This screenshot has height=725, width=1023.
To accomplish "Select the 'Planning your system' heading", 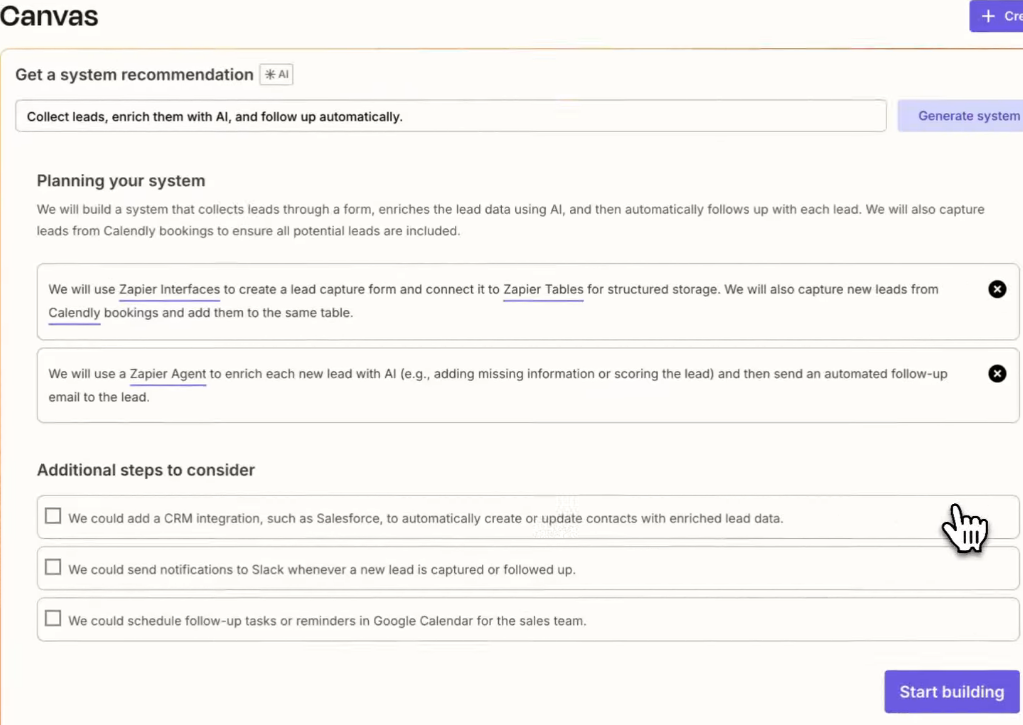I will tap(121, 181).
